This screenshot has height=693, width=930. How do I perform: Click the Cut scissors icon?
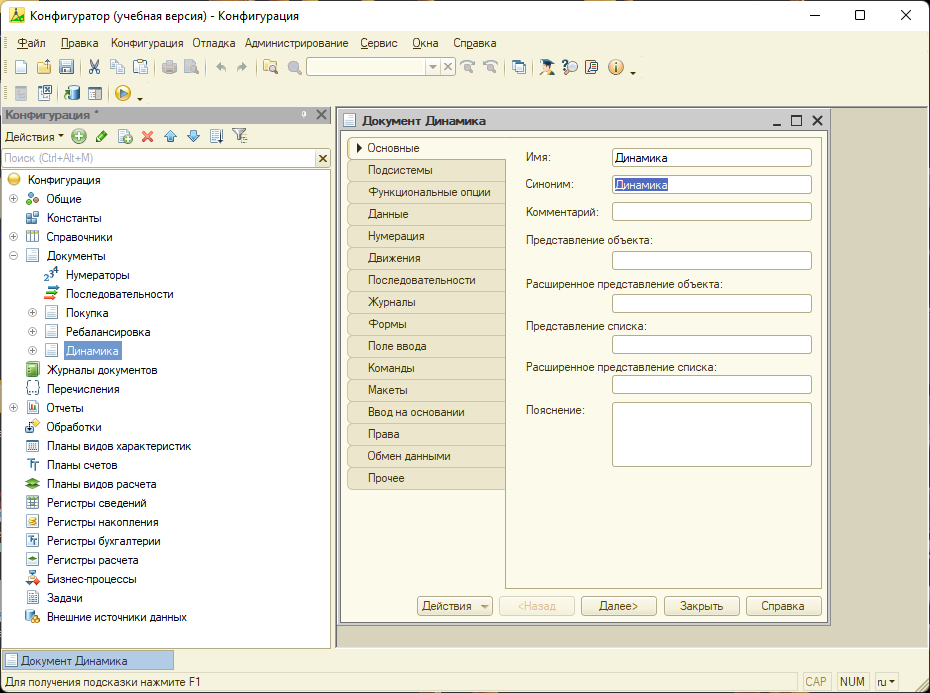(94, 67)
